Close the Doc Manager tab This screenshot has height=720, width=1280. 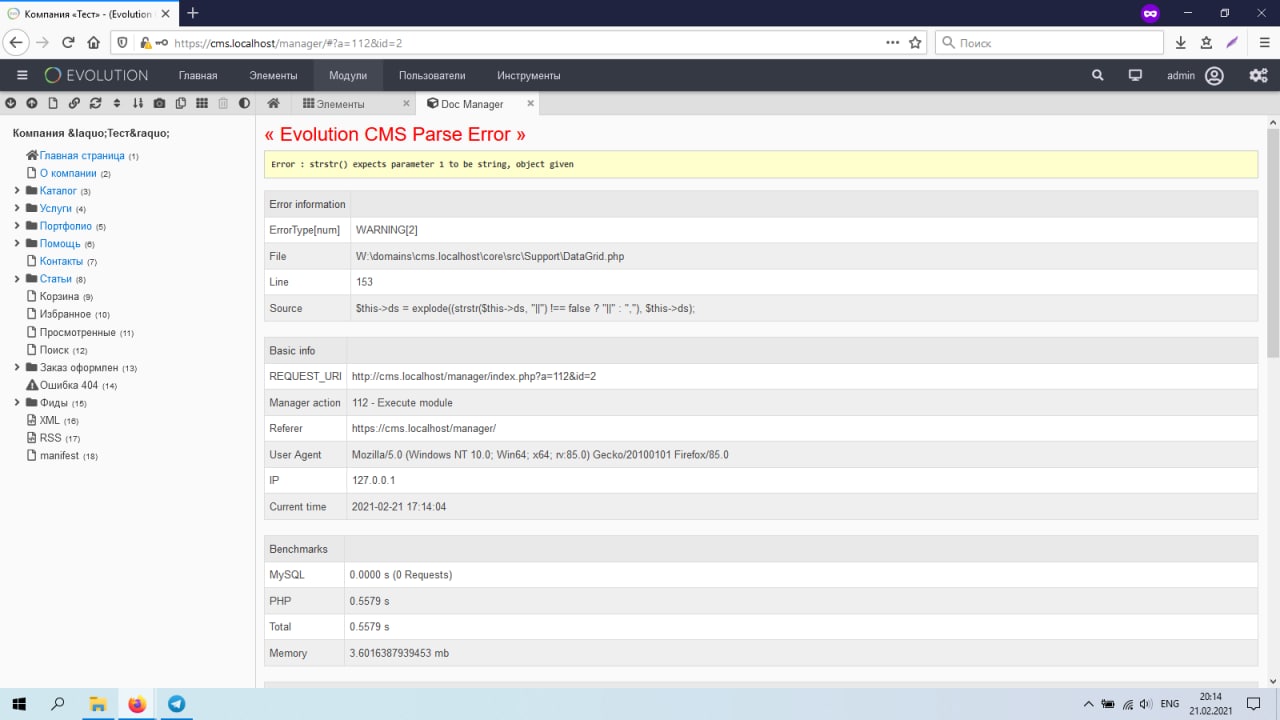(530, 103)
